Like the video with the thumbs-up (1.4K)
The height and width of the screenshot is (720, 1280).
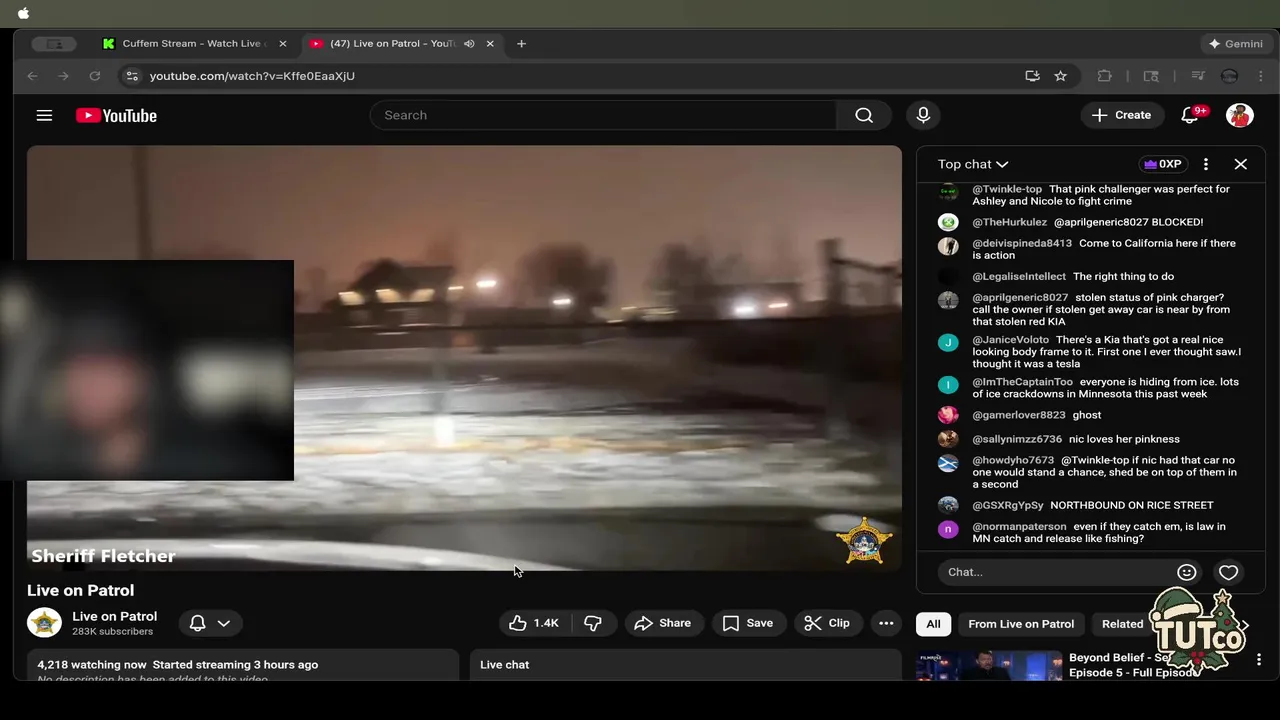[535, 623]
